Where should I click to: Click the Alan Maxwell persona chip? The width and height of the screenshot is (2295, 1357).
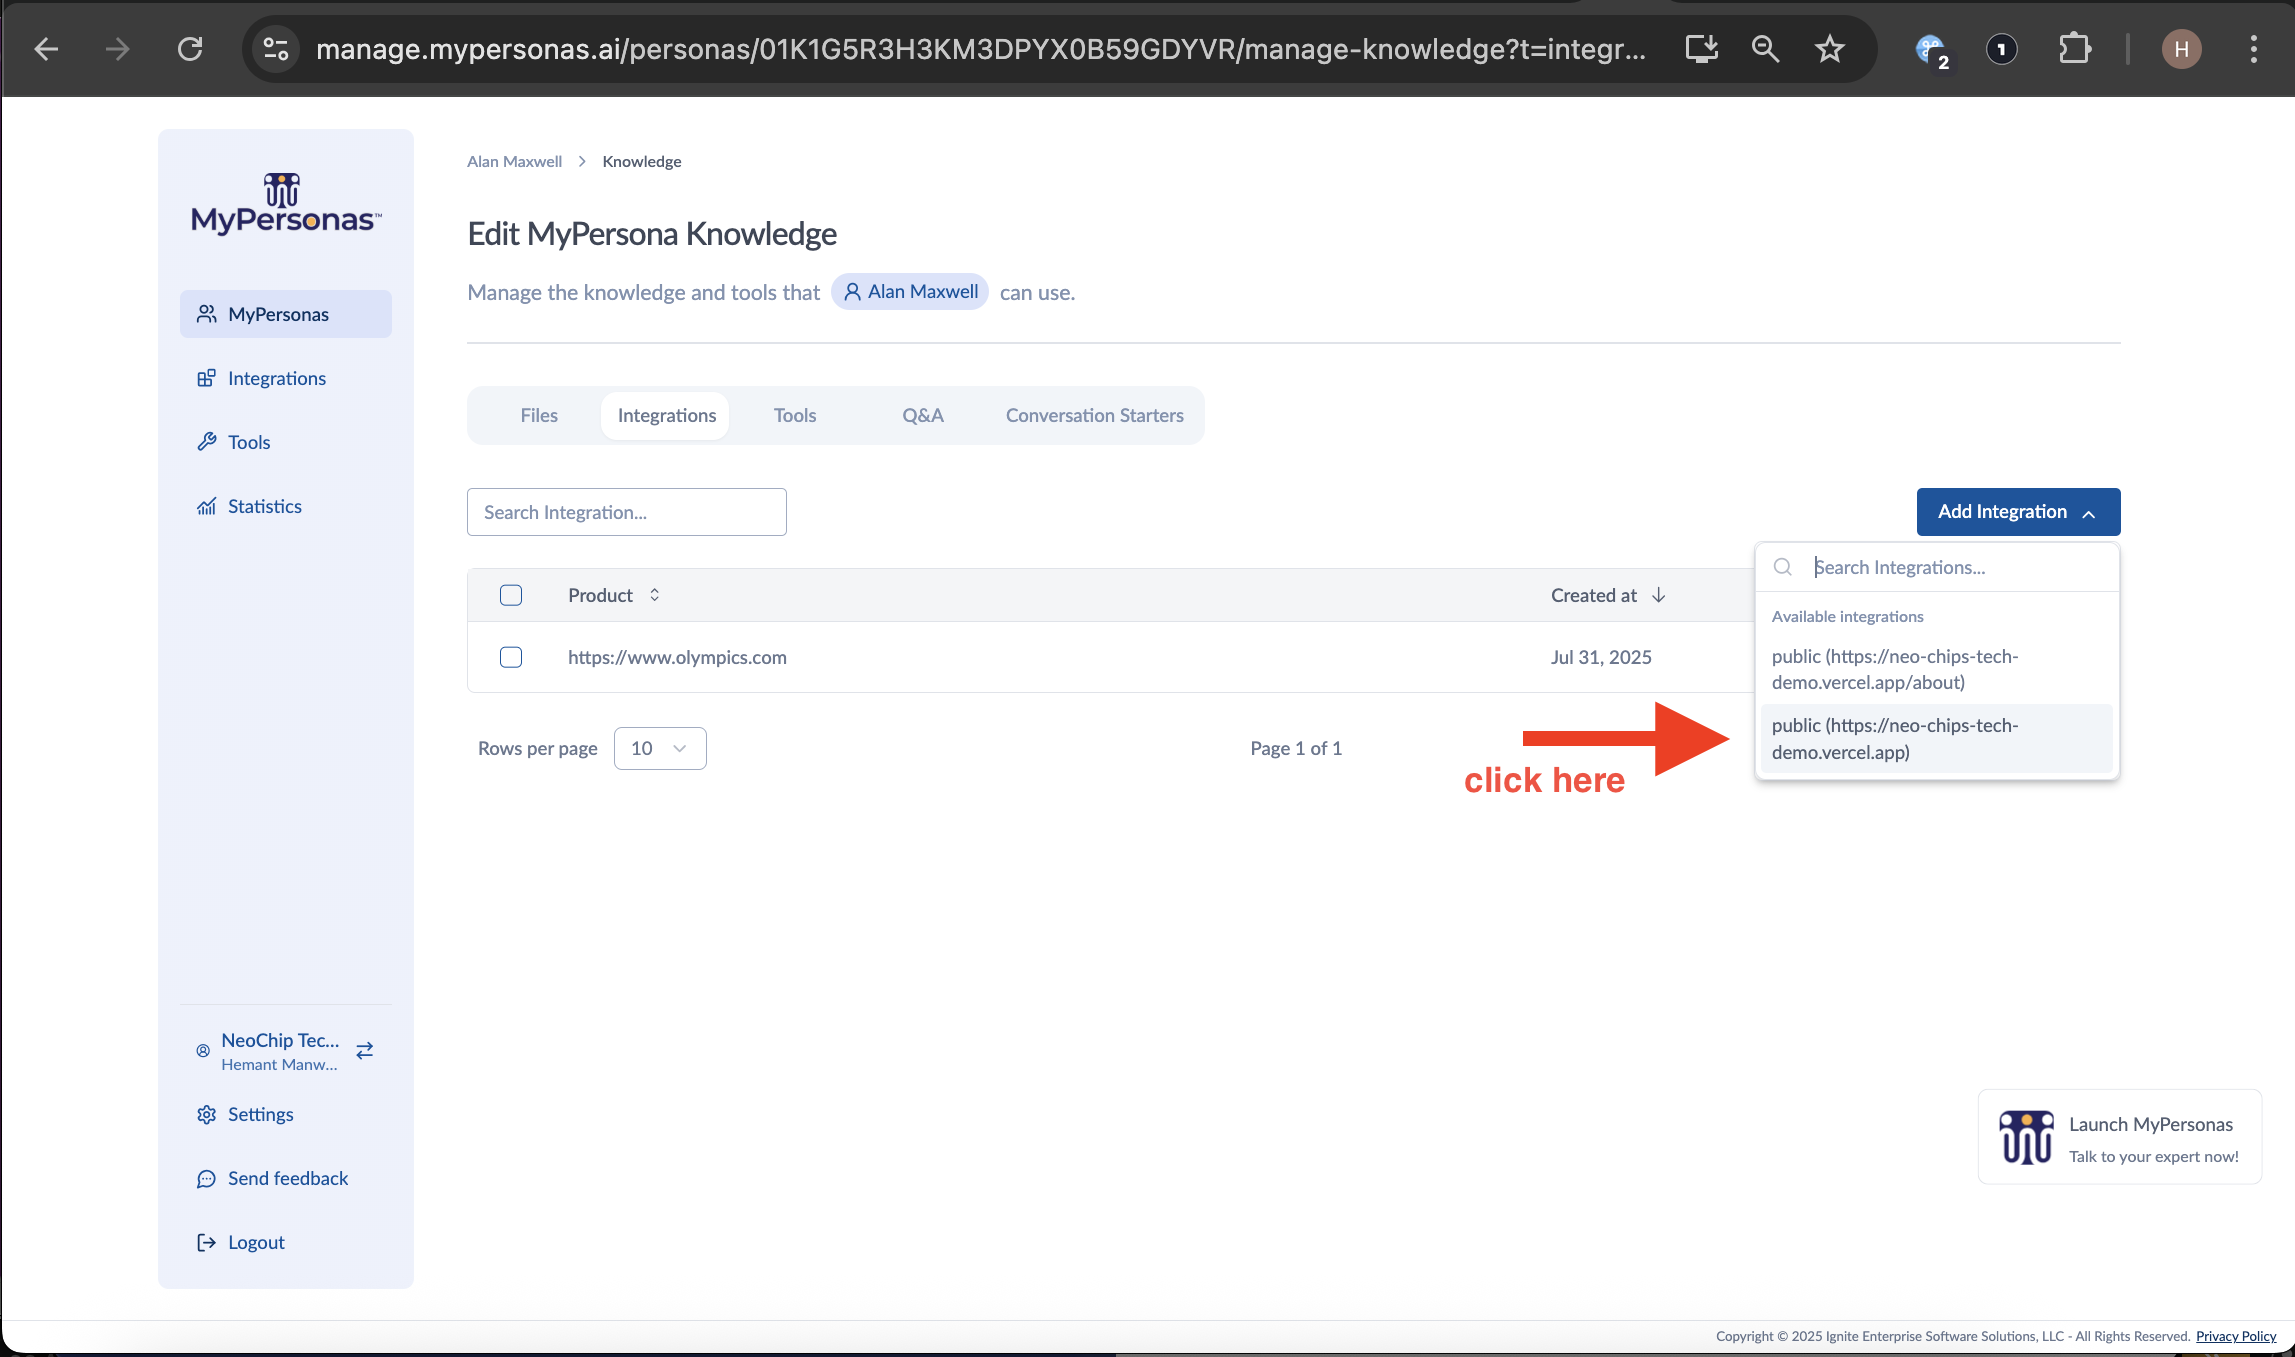(910, 292)
